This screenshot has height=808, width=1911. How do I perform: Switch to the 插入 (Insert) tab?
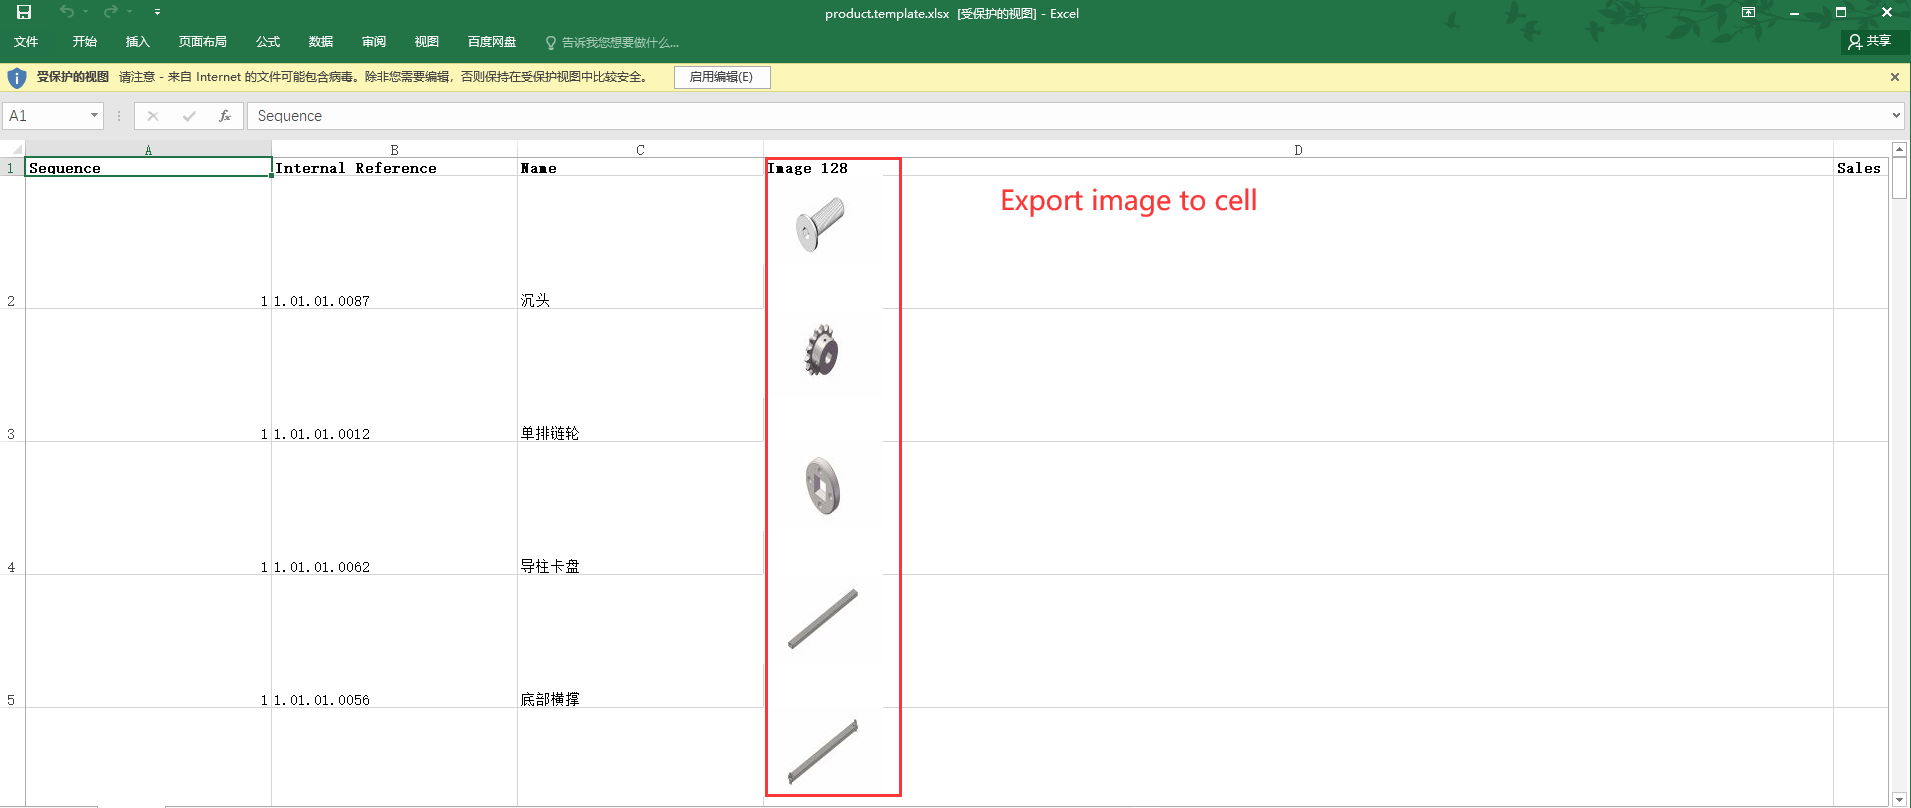138,42
